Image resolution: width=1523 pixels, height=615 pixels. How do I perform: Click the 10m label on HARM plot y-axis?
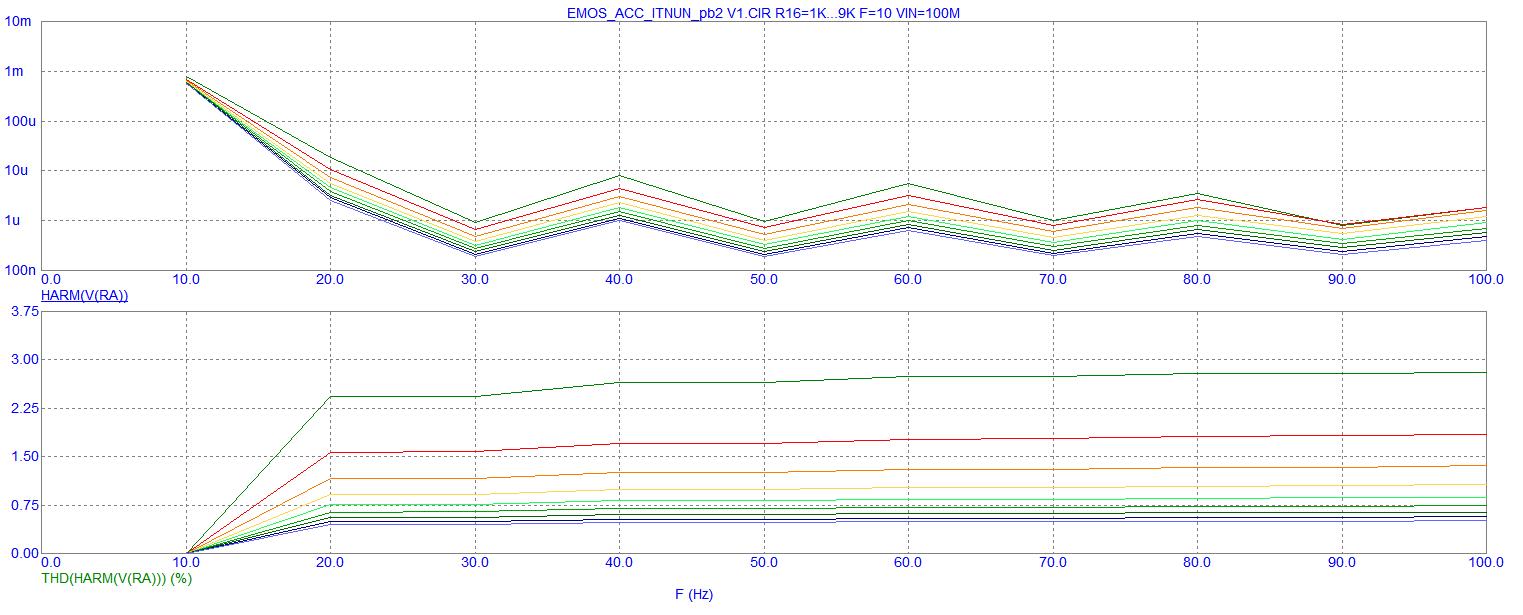coord(19,22)
